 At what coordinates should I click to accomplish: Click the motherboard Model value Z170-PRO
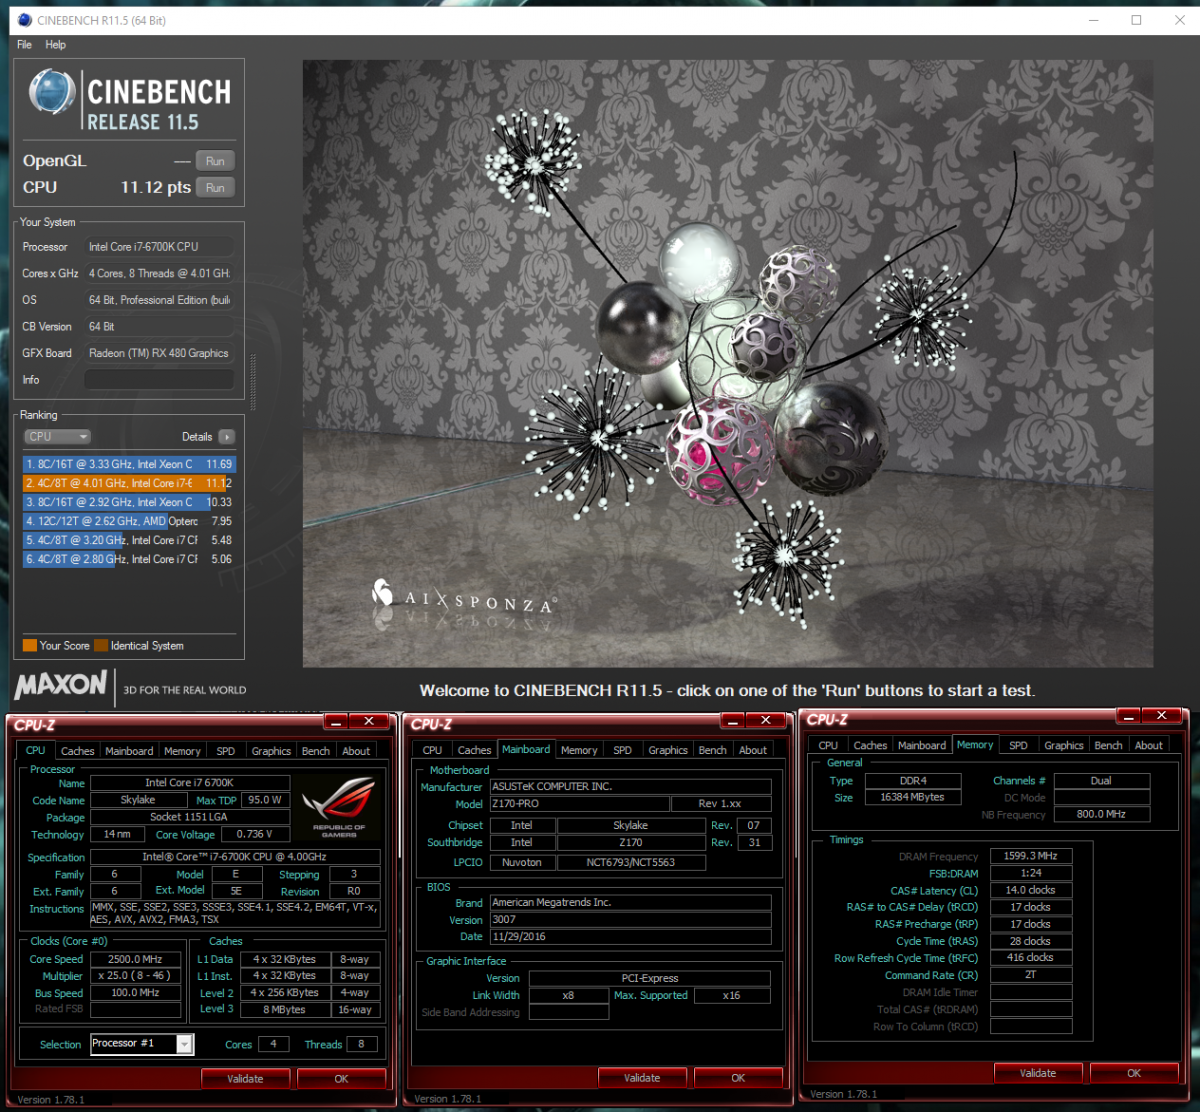579,804
